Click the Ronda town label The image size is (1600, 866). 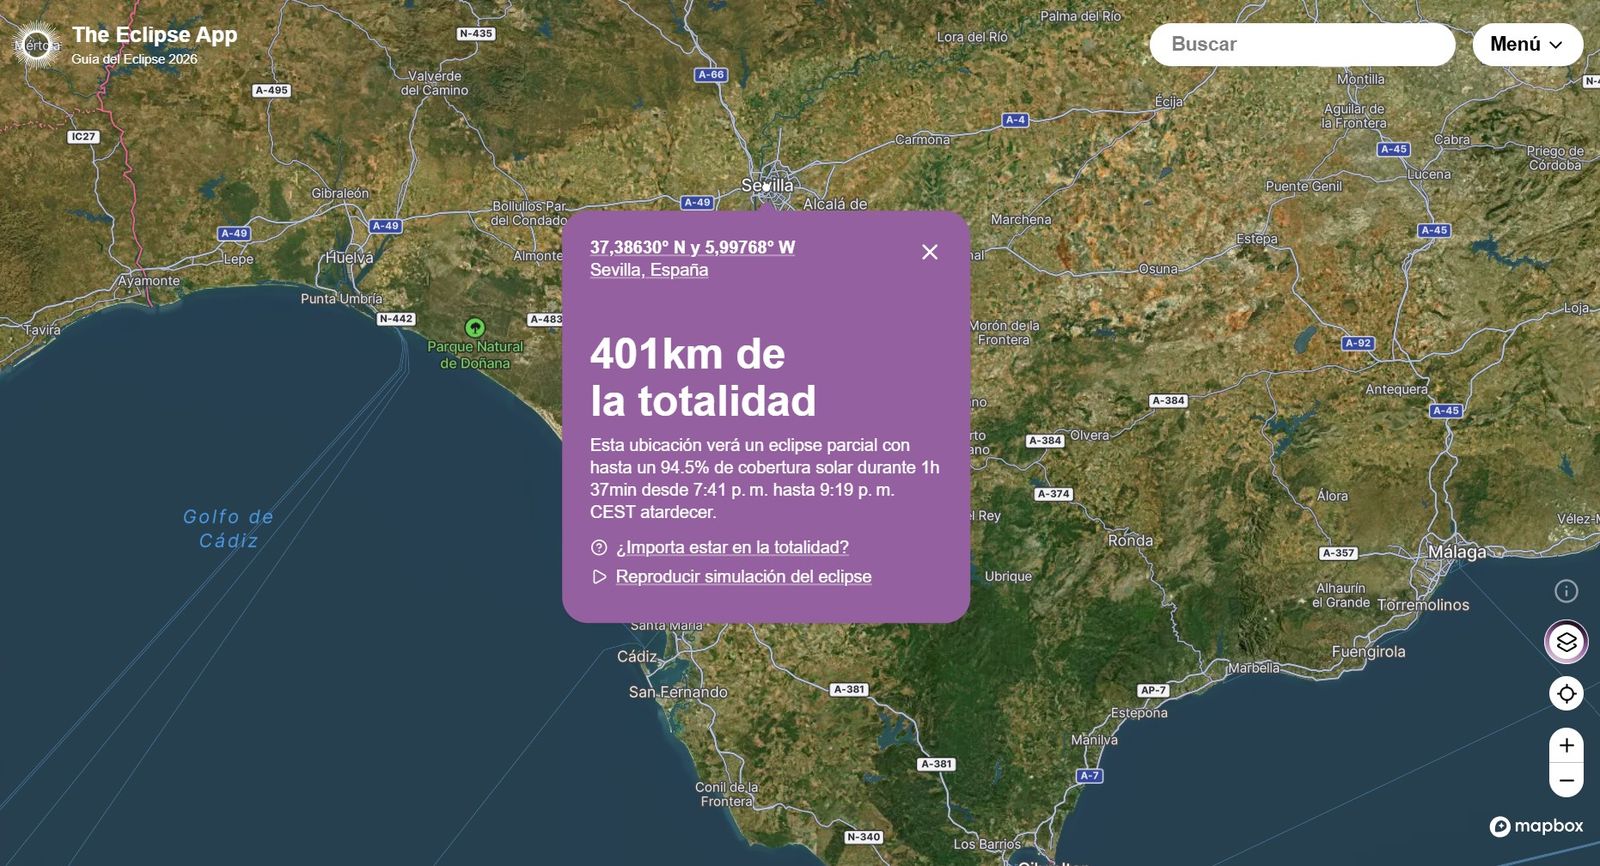pyautogui.click(x=1130, y=540)
